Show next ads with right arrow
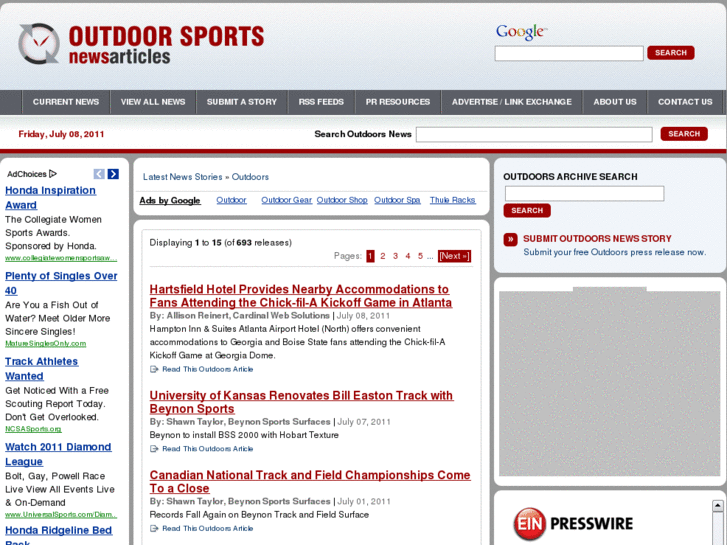 [x=113, y=174]
